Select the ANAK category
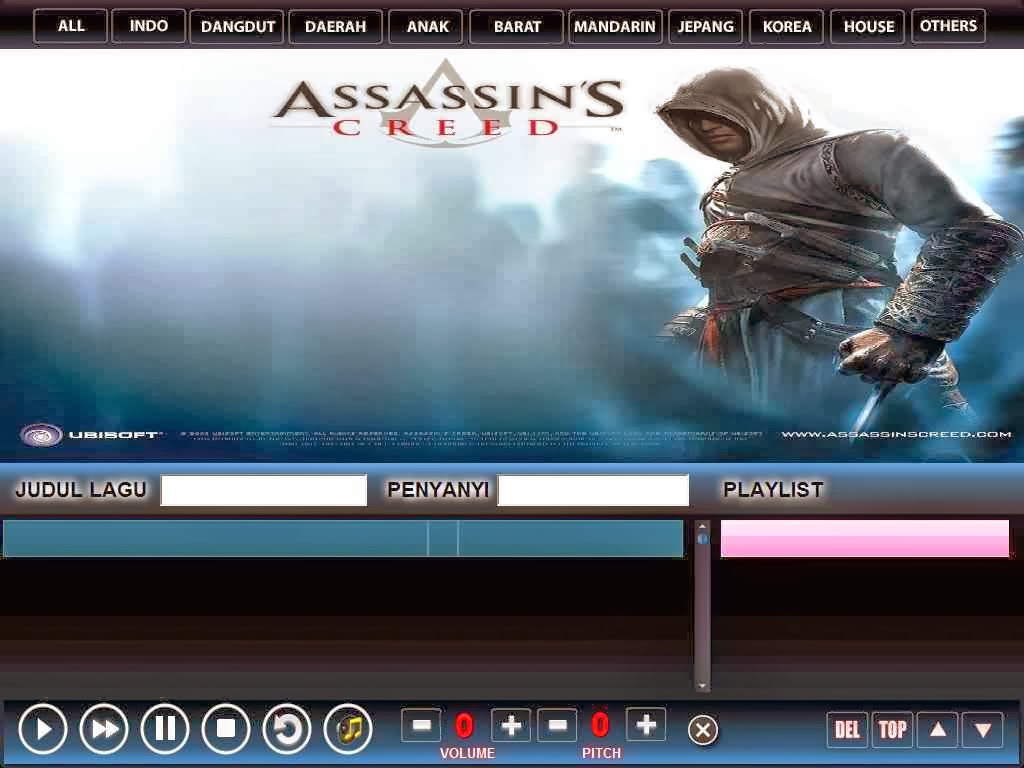The width and height of the screenshot is (1024, 768). coord(427,27)
